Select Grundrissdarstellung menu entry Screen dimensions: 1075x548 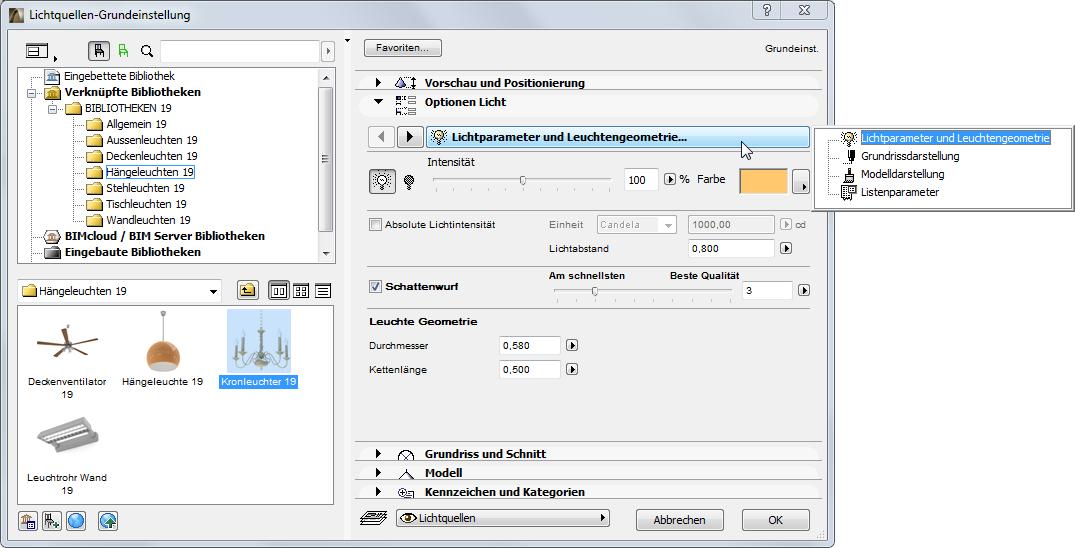click(x=910, y=156)
